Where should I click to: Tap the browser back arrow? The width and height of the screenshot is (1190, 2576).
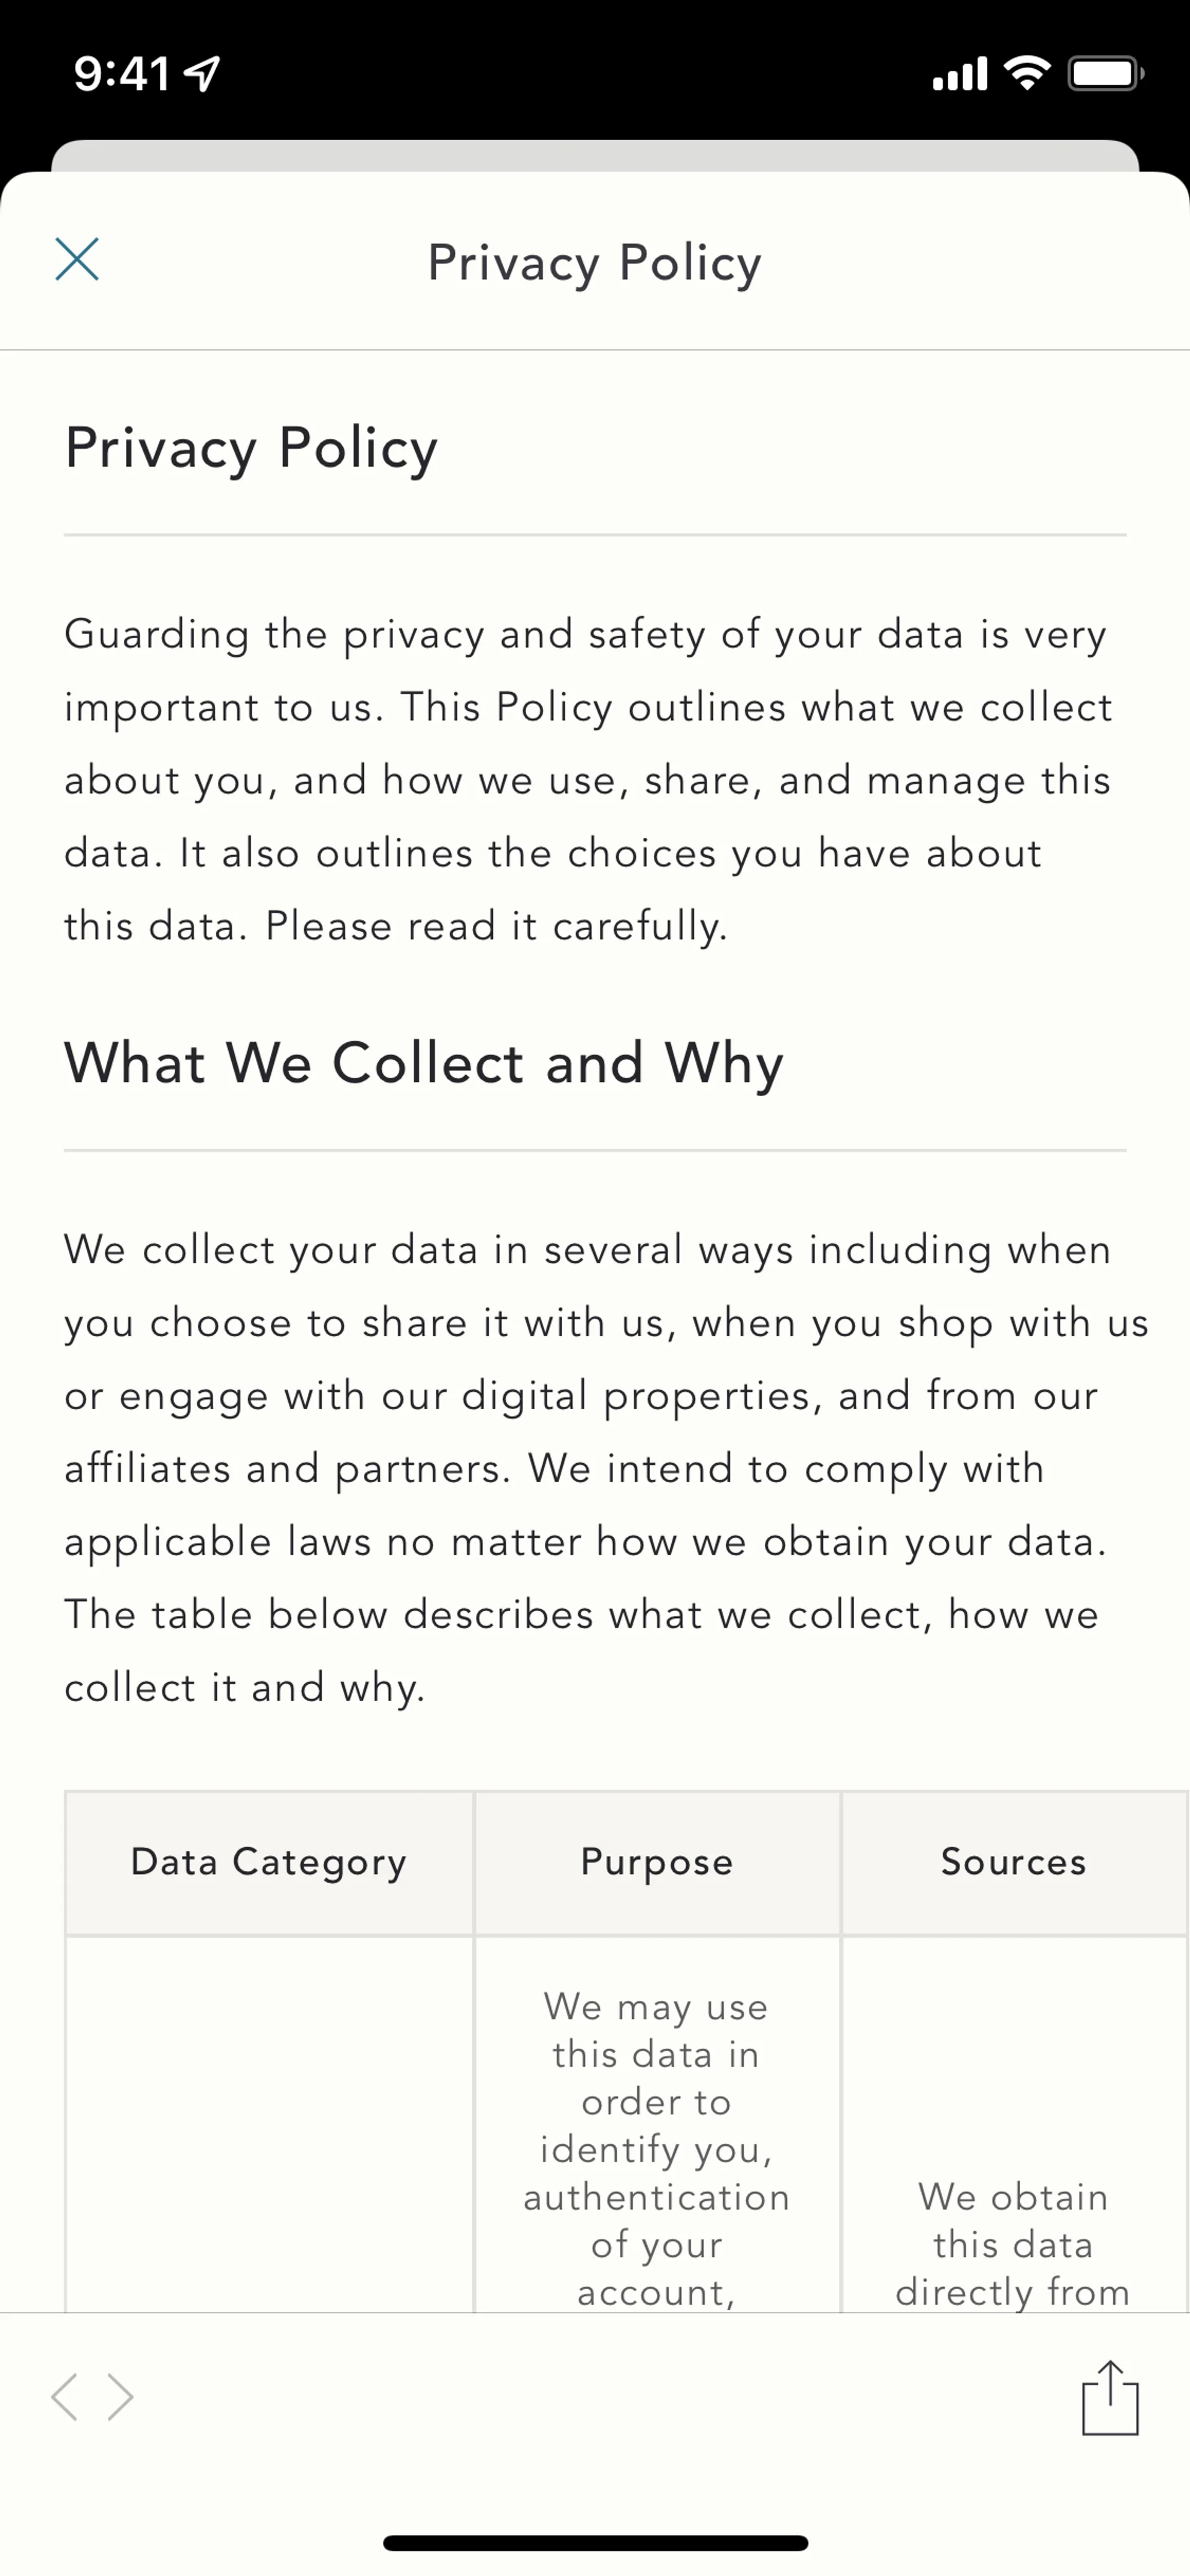[x=65, y=2397]
